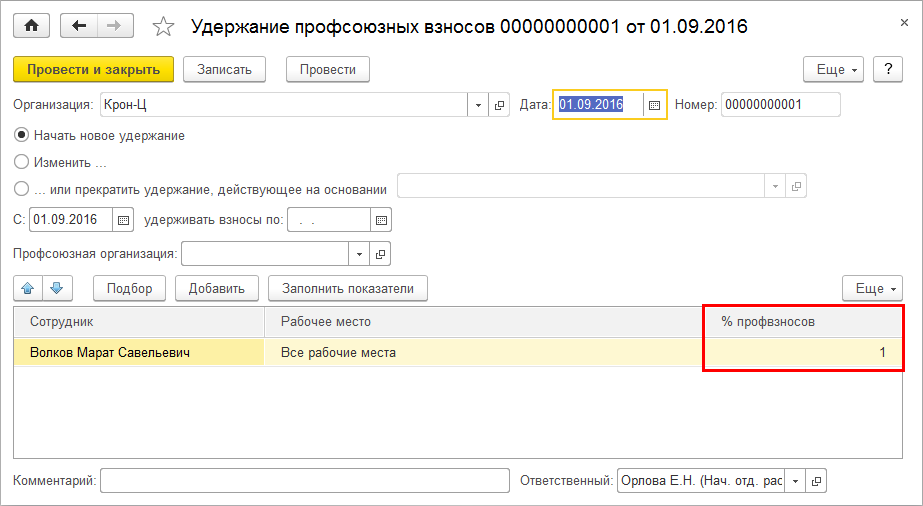Image resolution: width=923 pixels, height=506 pixels.
Task: Focus the Комментарий text field
Action: pyautogui.click(x=305, y=481)
